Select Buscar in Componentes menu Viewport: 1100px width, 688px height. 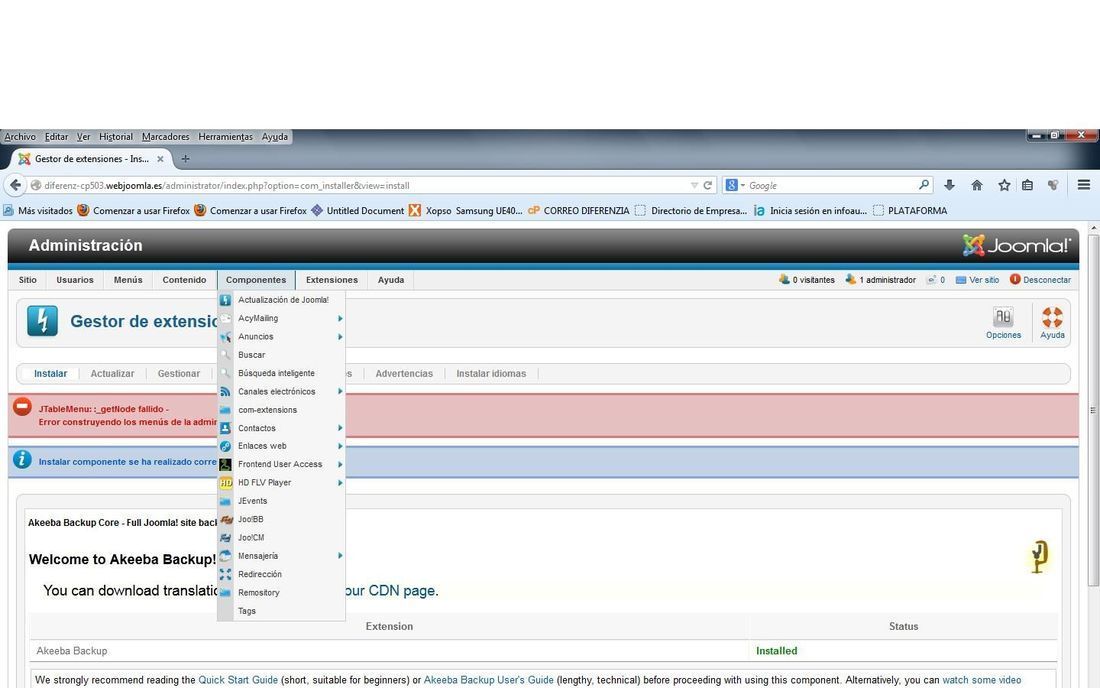(251, 355)
